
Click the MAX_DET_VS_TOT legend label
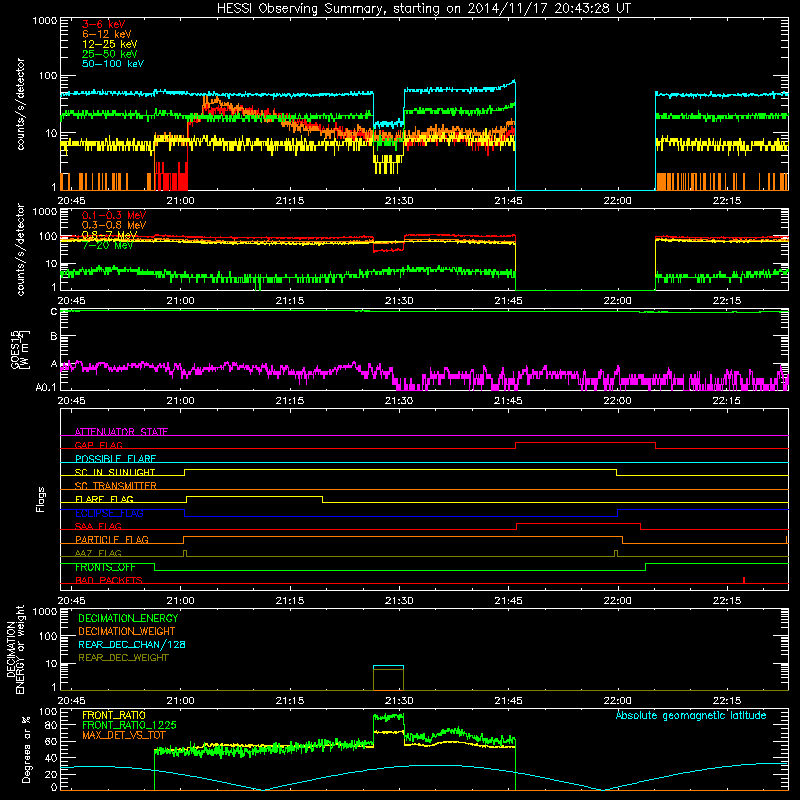pyautogui.click(x=123, y=735)
